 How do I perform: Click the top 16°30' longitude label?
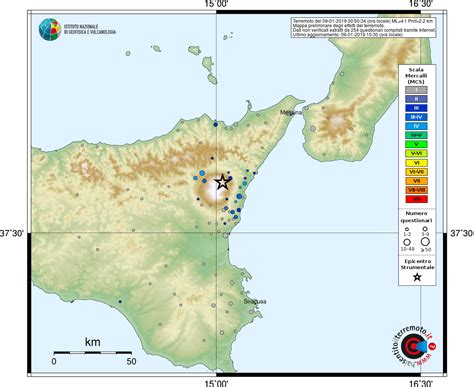(421, 4)
